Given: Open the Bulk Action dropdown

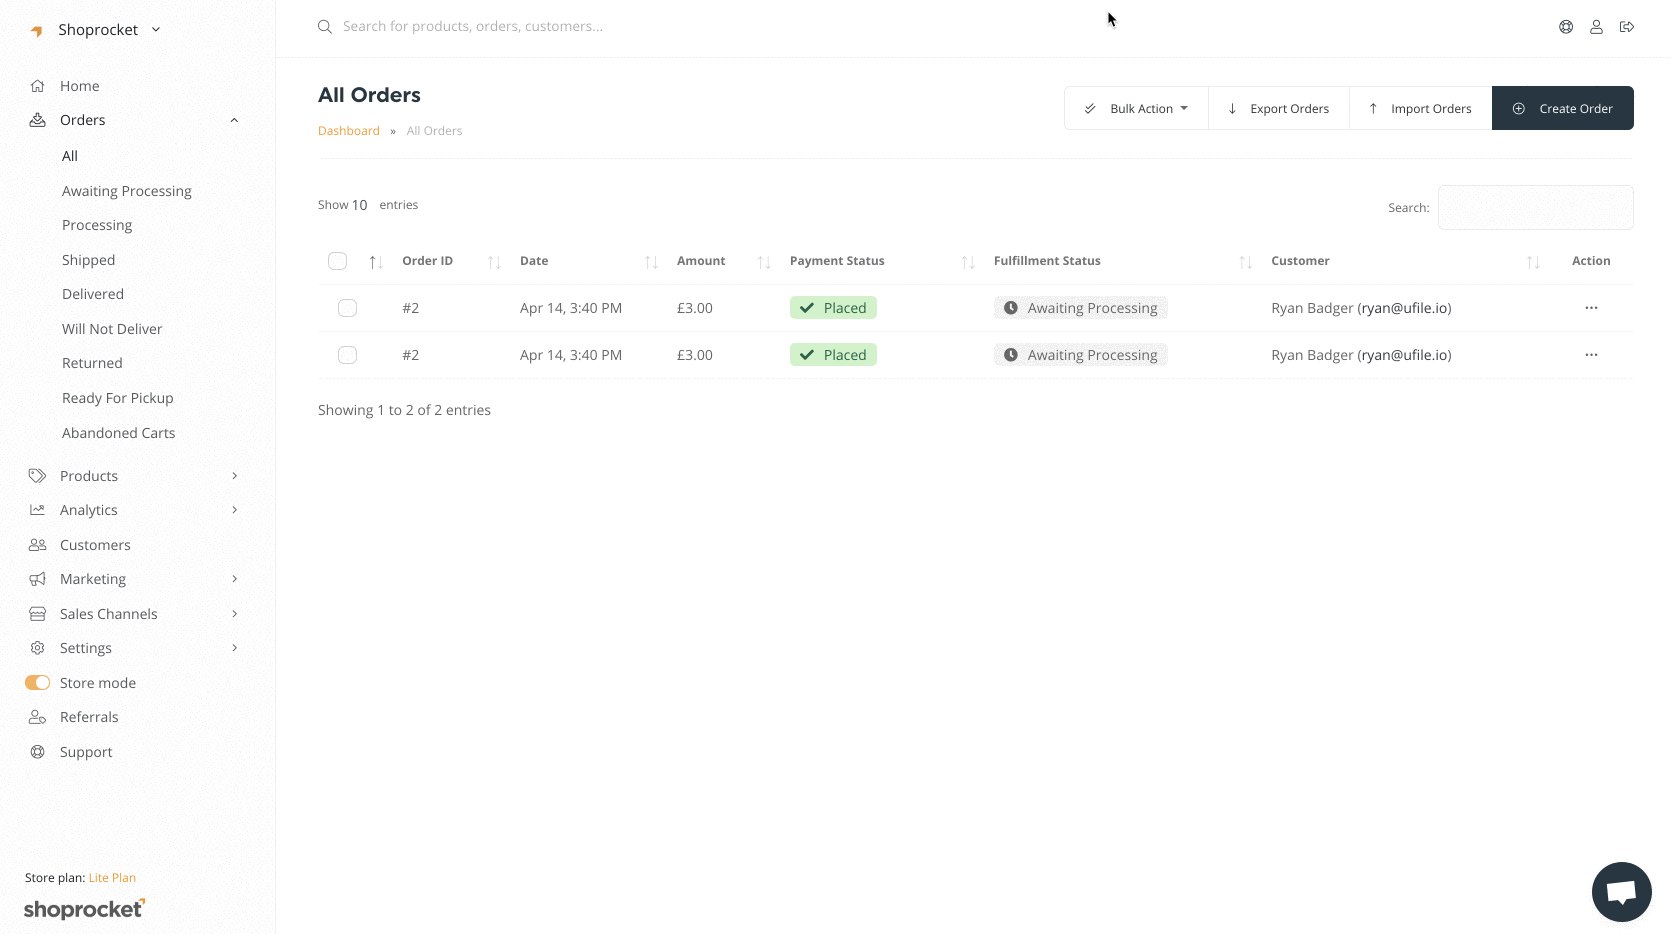Looking at the screenshot, I should (1137, 108).
